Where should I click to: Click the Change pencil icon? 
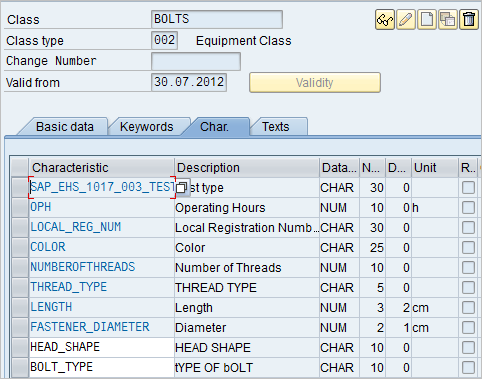point(406,20)
